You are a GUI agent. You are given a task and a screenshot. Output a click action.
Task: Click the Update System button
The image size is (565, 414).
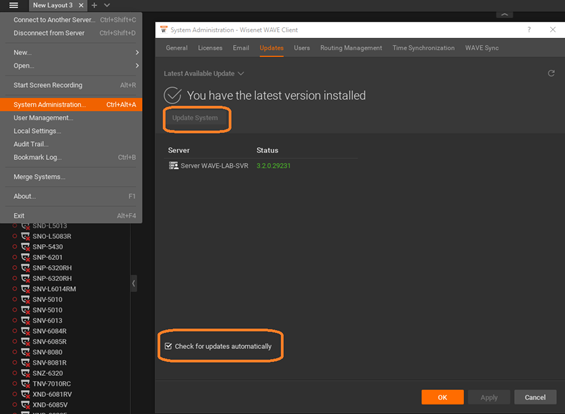[195, 118]
